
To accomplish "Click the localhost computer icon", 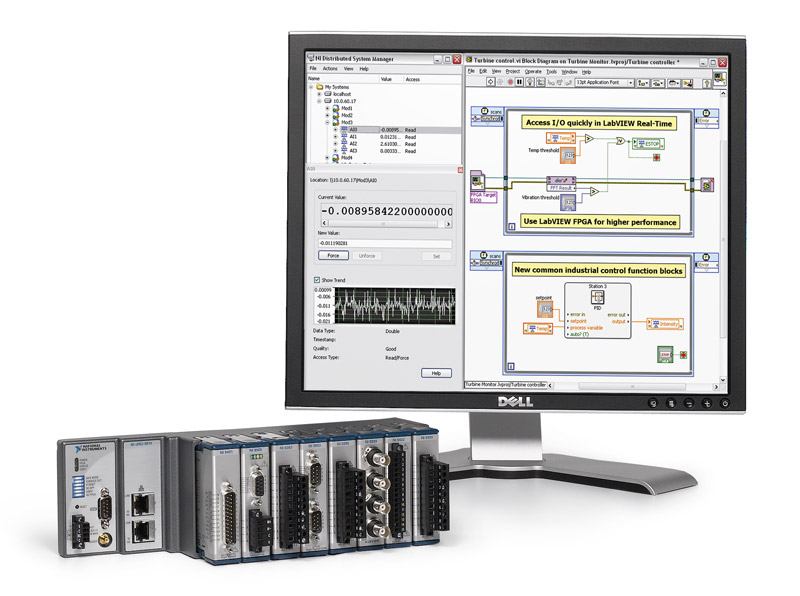I will [x=328, y=94].
